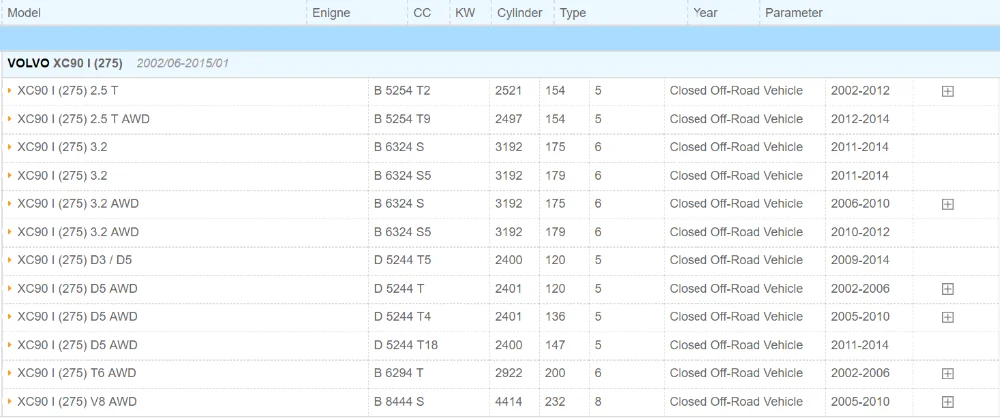Select engine code D 5244 T18
Viewport: 1000px width, 418px height.
[x=406, y=345]
